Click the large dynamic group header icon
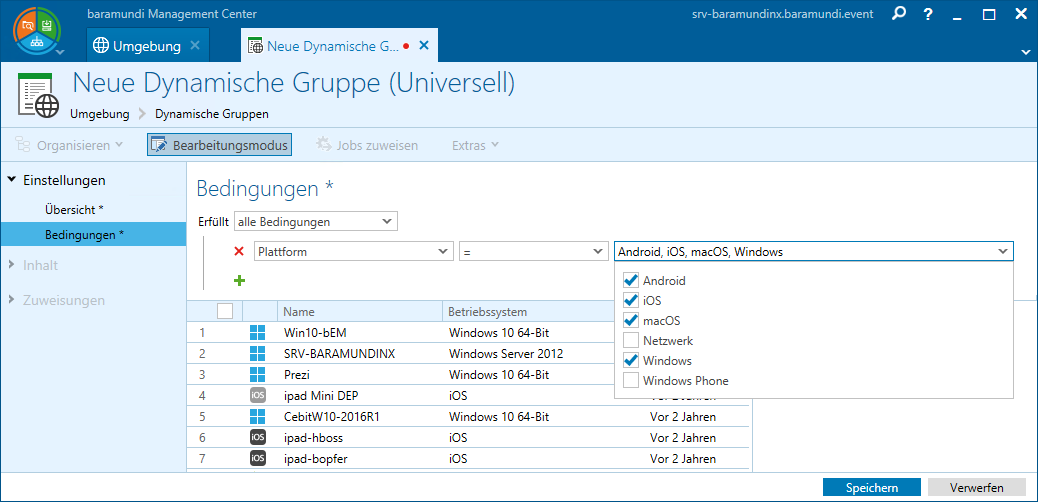 pos(38,97)
